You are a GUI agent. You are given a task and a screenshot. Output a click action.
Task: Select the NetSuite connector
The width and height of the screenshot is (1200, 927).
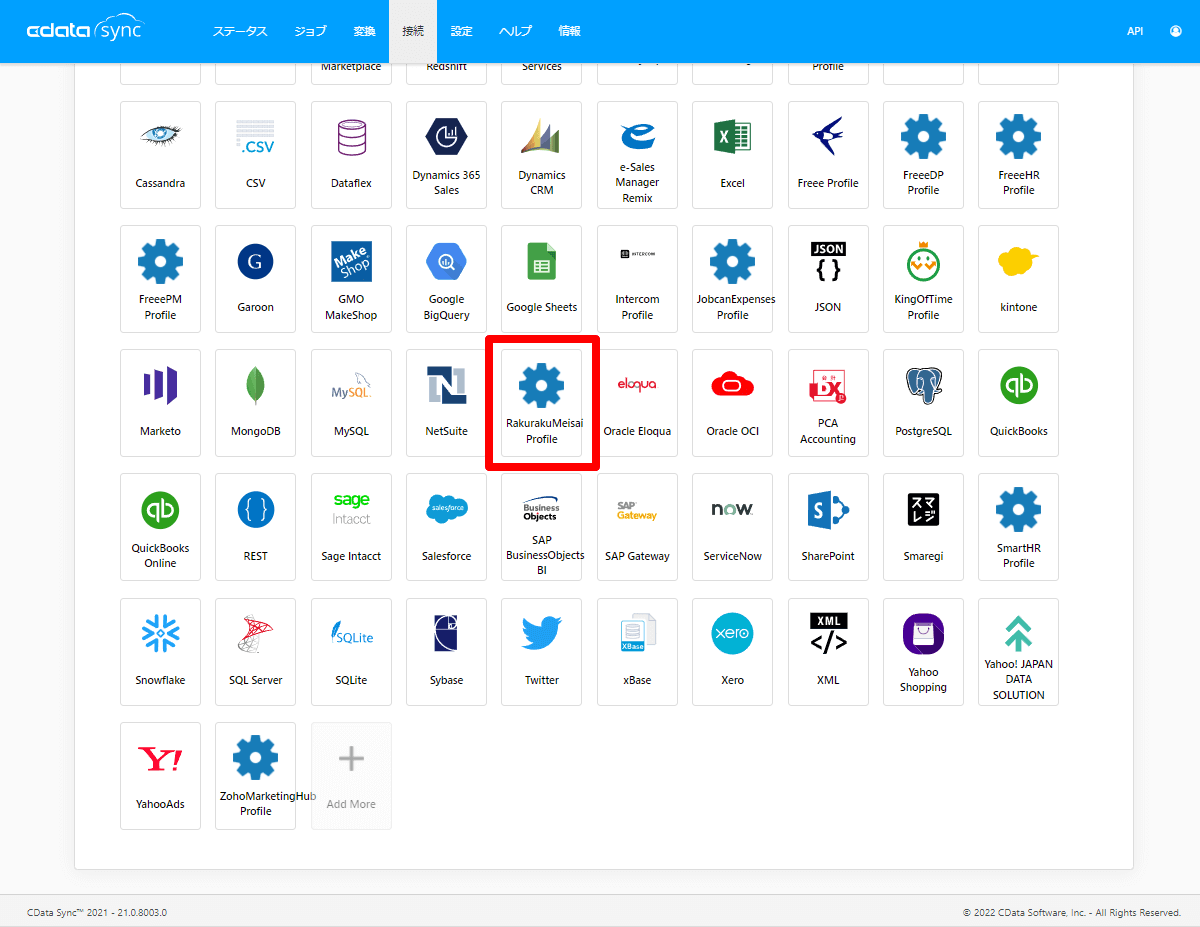(446, 403)
